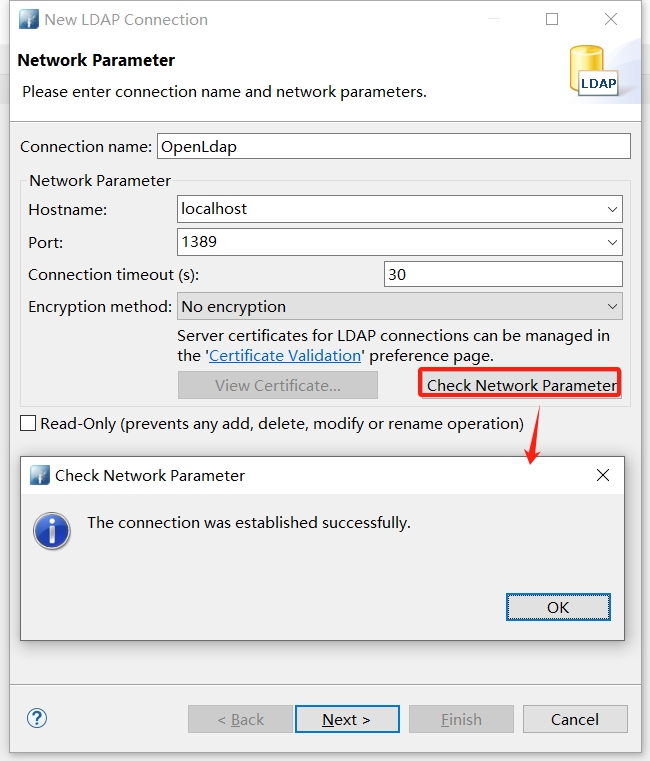Viewport: 650px width, 761px height.
Task: Open the Port dropdown list
Action: pyautogui.click(x=612, y=242)
